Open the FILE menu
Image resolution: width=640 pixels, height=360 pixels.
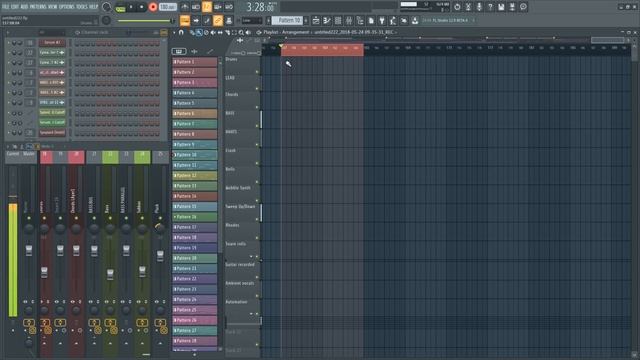coord(5,7)
